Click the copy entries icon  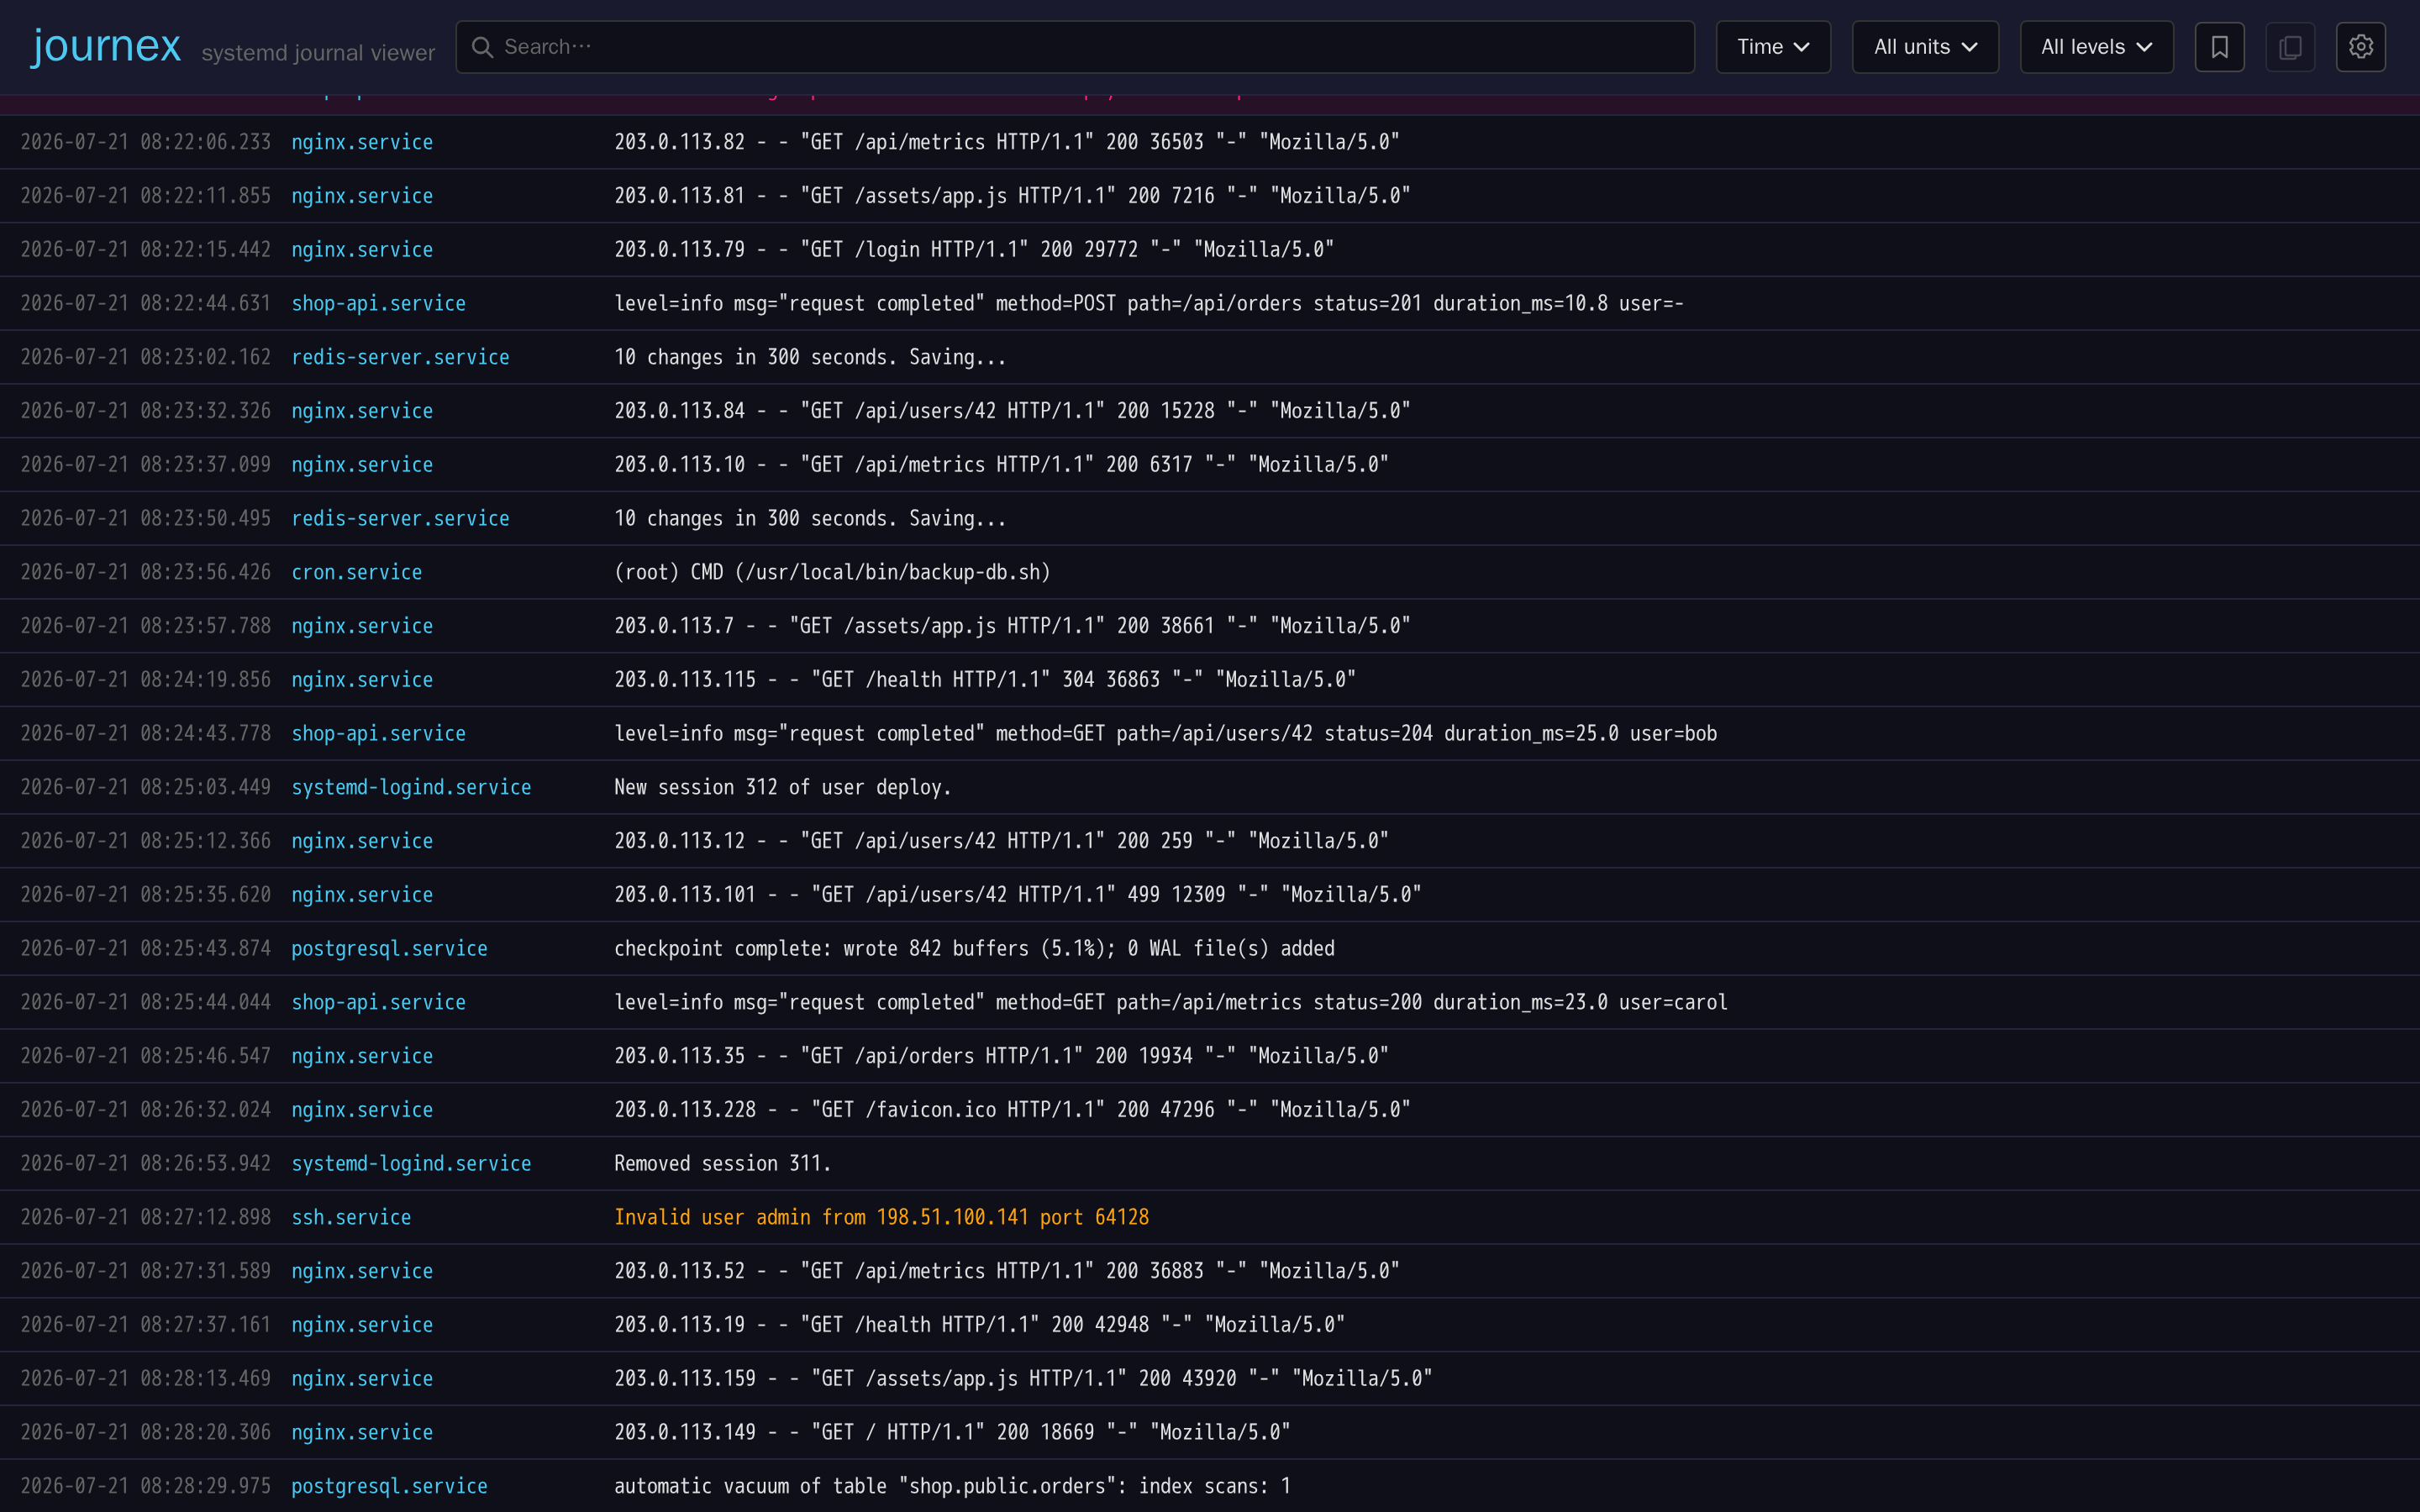(2290, 47)
